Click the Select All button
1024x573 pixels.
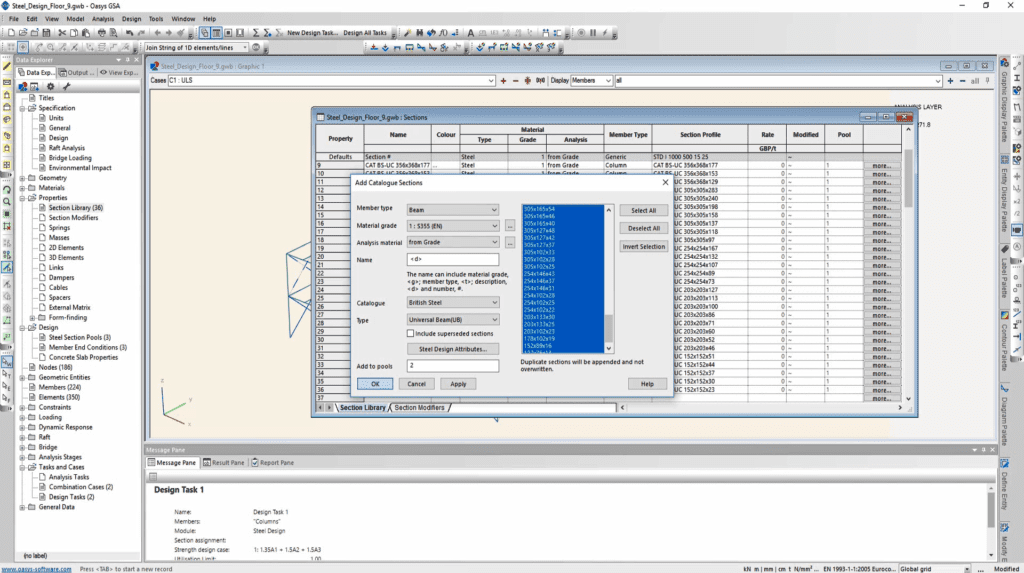point(643,210)
